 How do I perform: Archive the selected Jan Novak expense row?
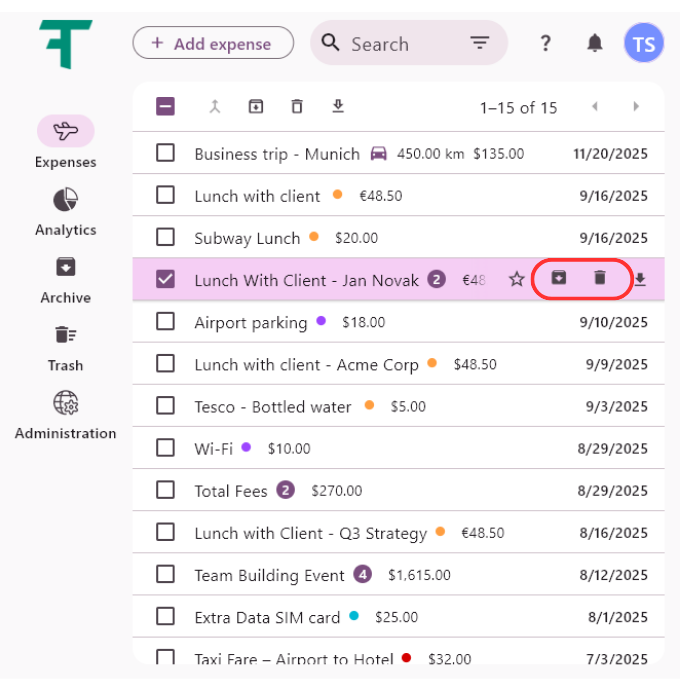point(559,279)
